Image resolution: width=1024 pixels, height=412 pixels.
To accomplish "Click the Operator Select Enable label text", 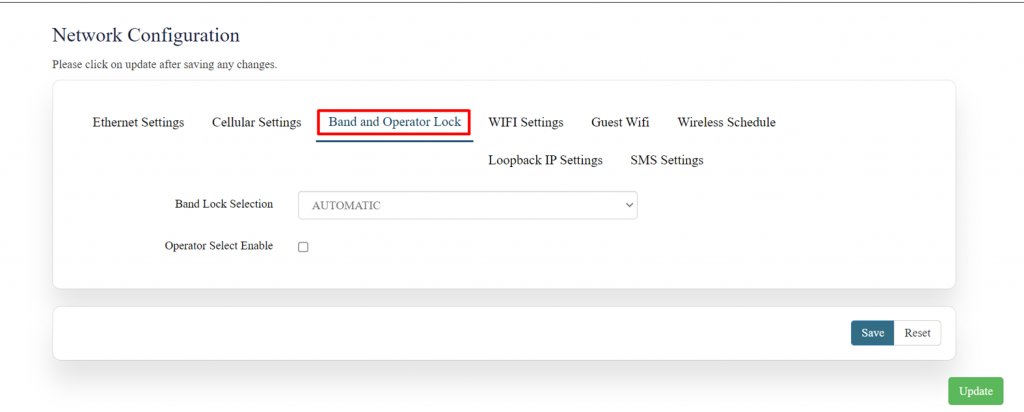I will (x=218, y=246).
